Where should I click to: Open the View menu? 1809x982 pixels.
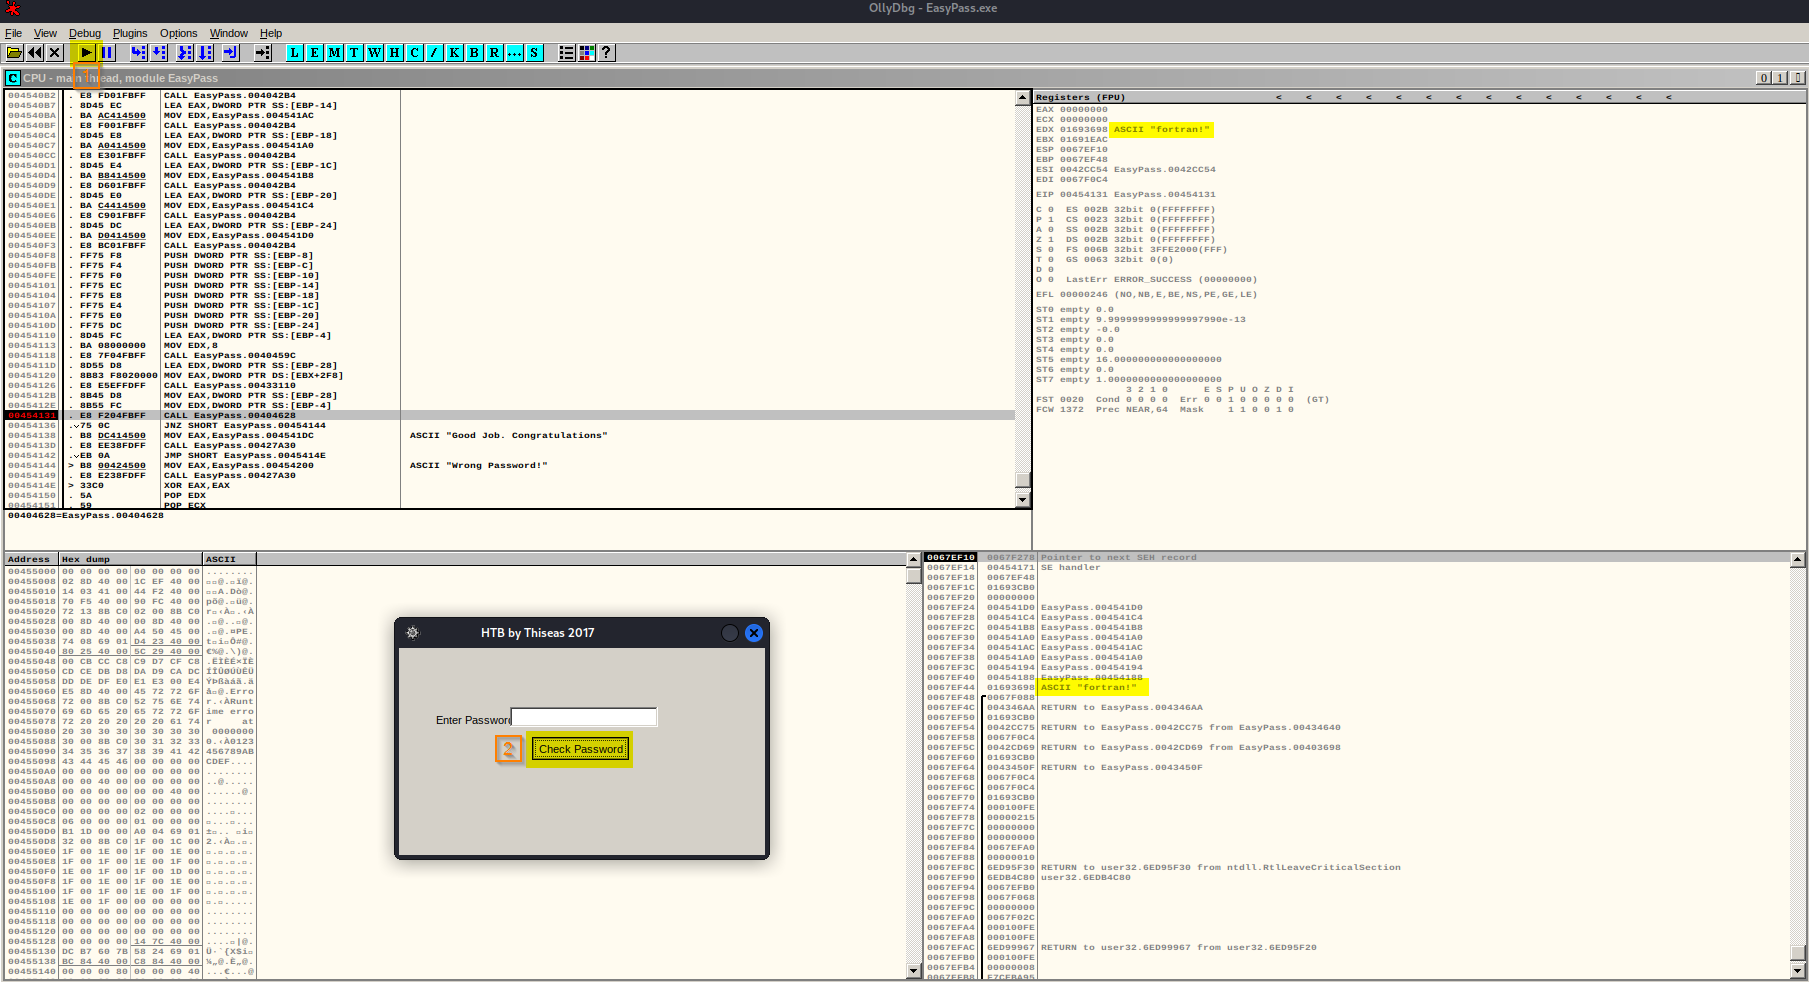click(x=45, y=33)
